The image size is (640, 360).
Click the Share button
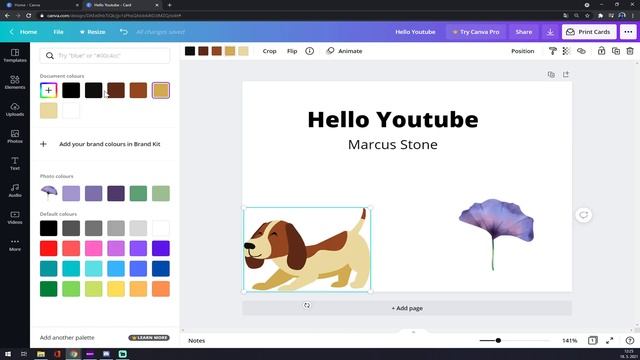pyautogui.click(x=523, y=32)
